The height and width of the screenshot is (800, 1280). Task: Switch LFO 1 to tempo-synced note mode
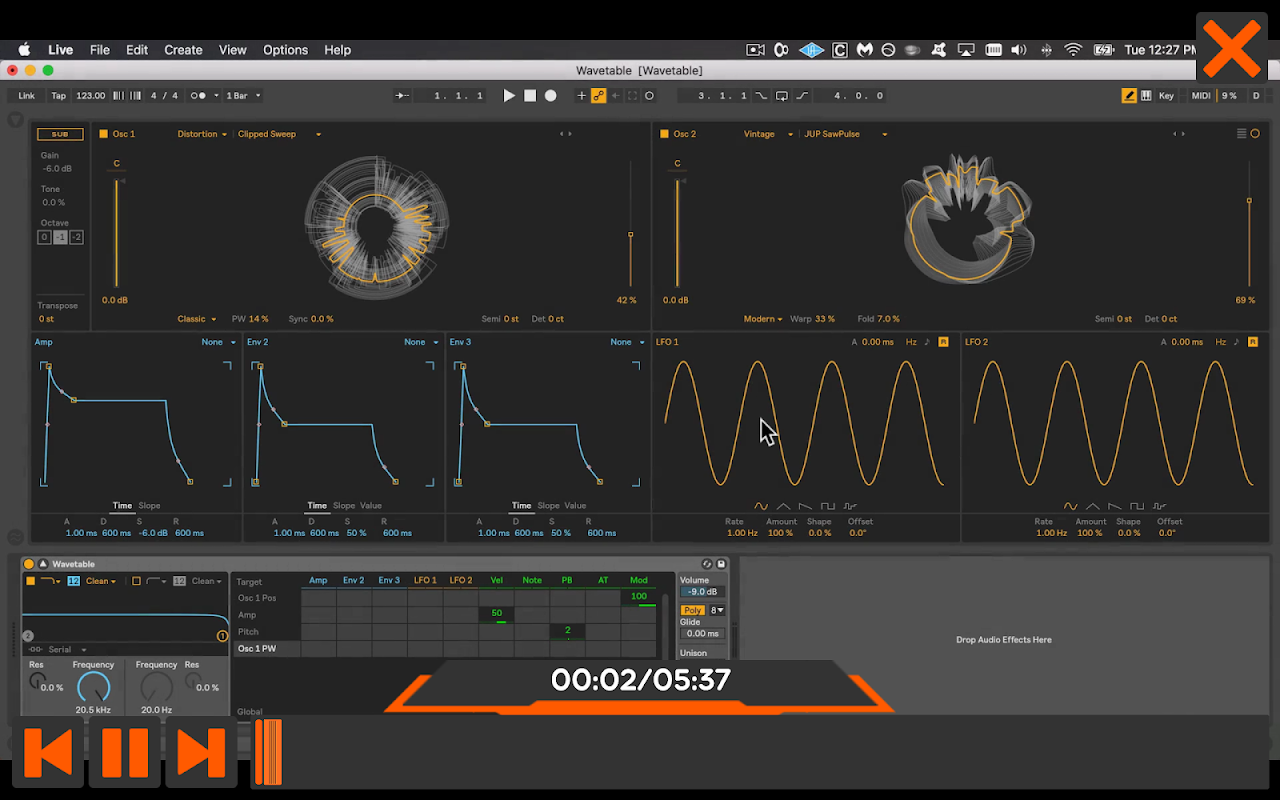tap(927, 342)
